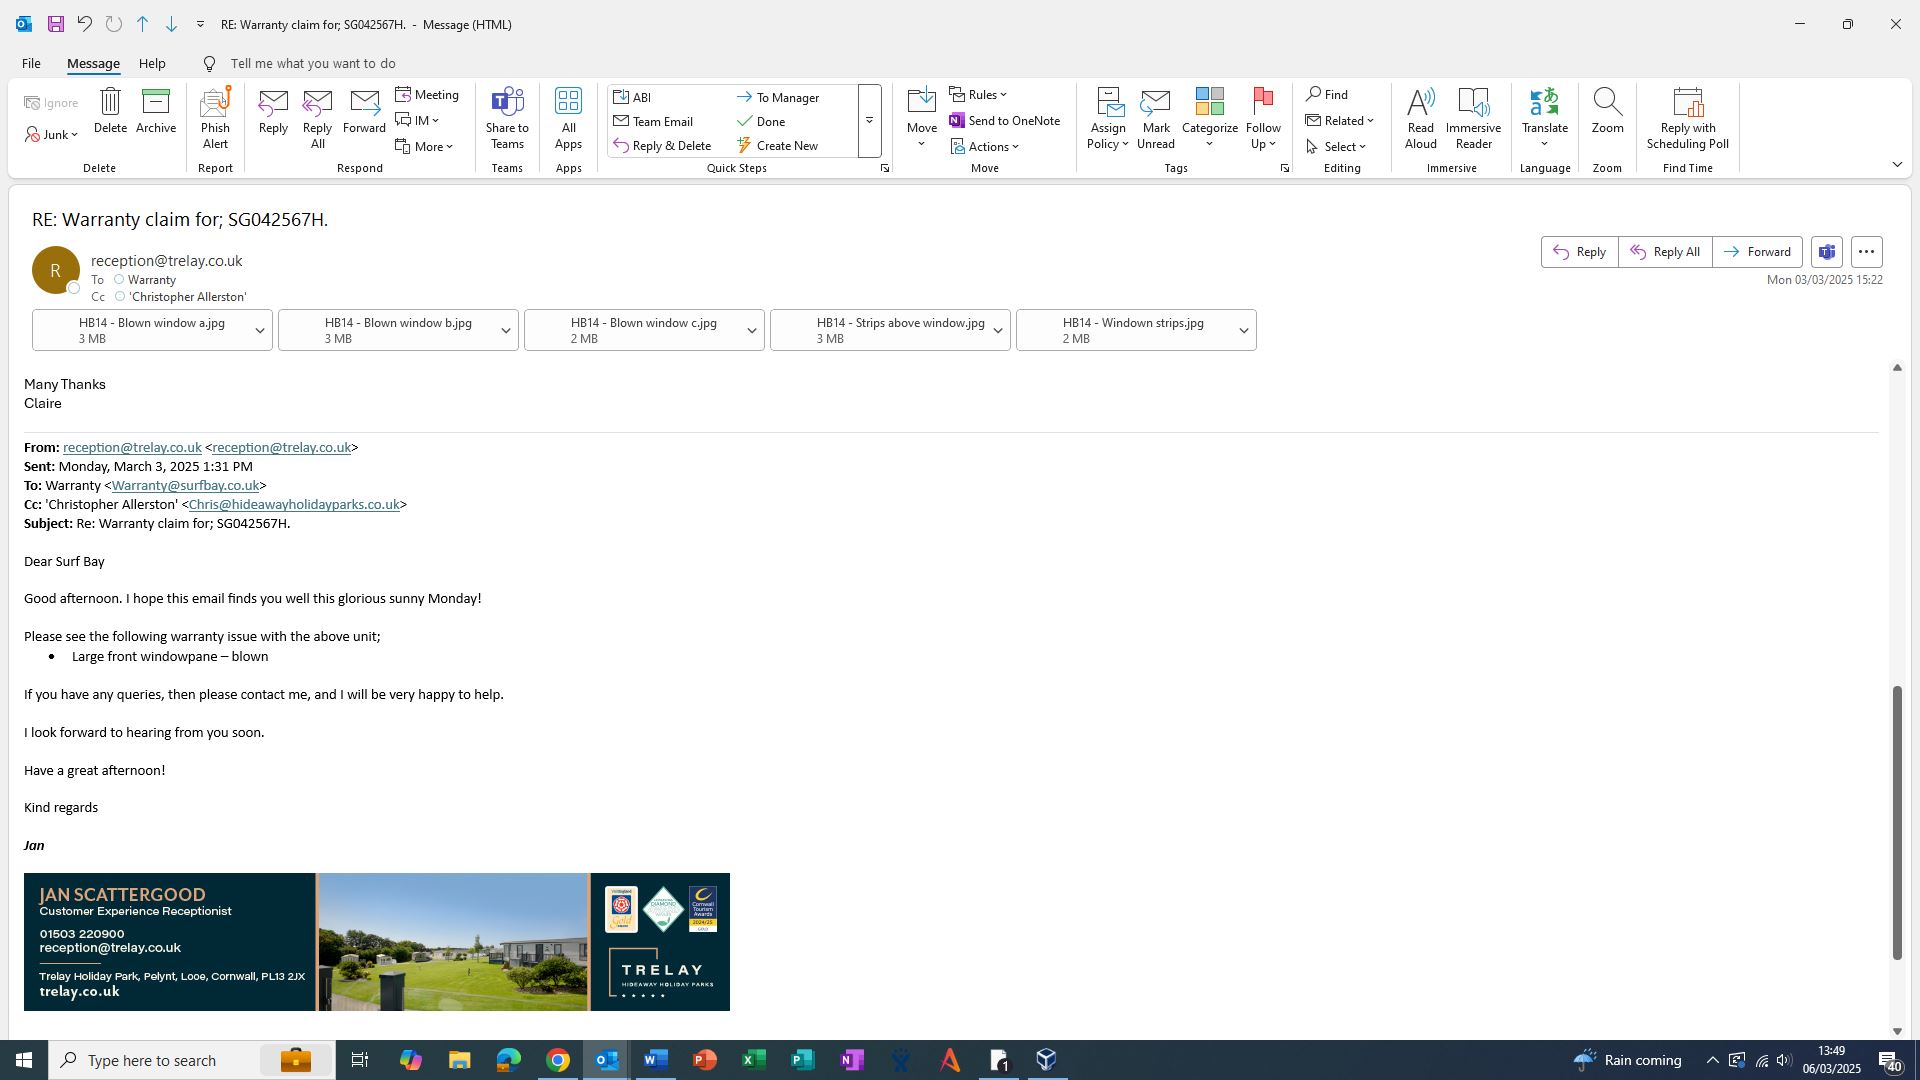Image resolution: width=1920 pixels, height=1080 pixels.
Task: Open the Warranty@surfbay.co.uk email link
Action: pos(185,486)
